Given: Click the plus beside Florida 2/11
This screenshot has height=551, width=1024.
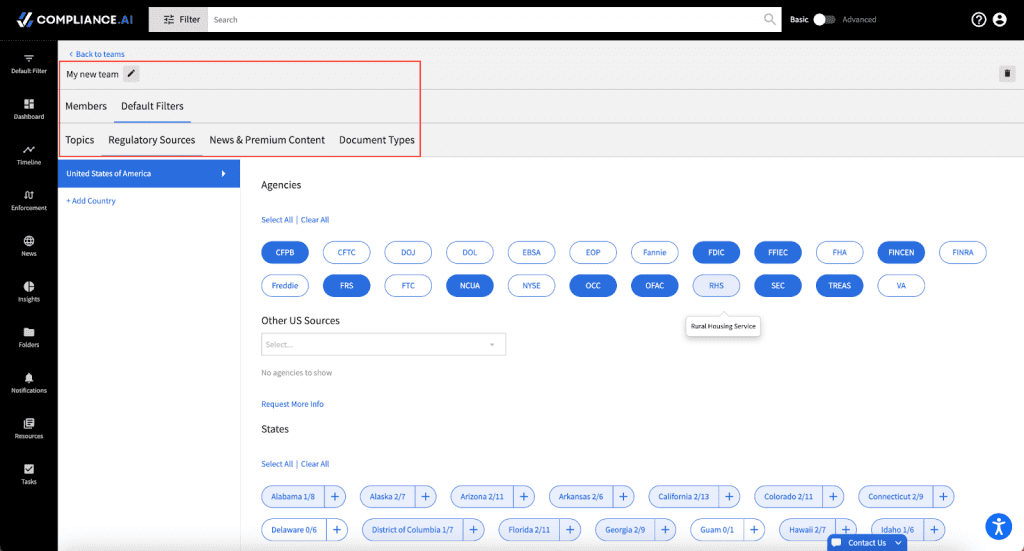Looking at the screenshot, I should point(570,530).
